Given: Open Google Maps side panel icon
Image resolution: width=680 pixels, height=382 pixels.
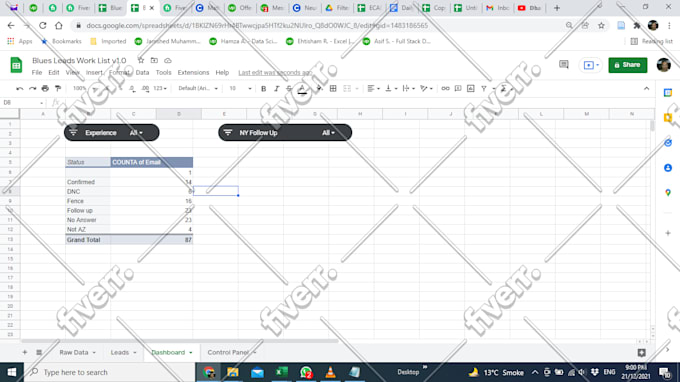Looking at the screenshot, I should (x=668, y=193).
